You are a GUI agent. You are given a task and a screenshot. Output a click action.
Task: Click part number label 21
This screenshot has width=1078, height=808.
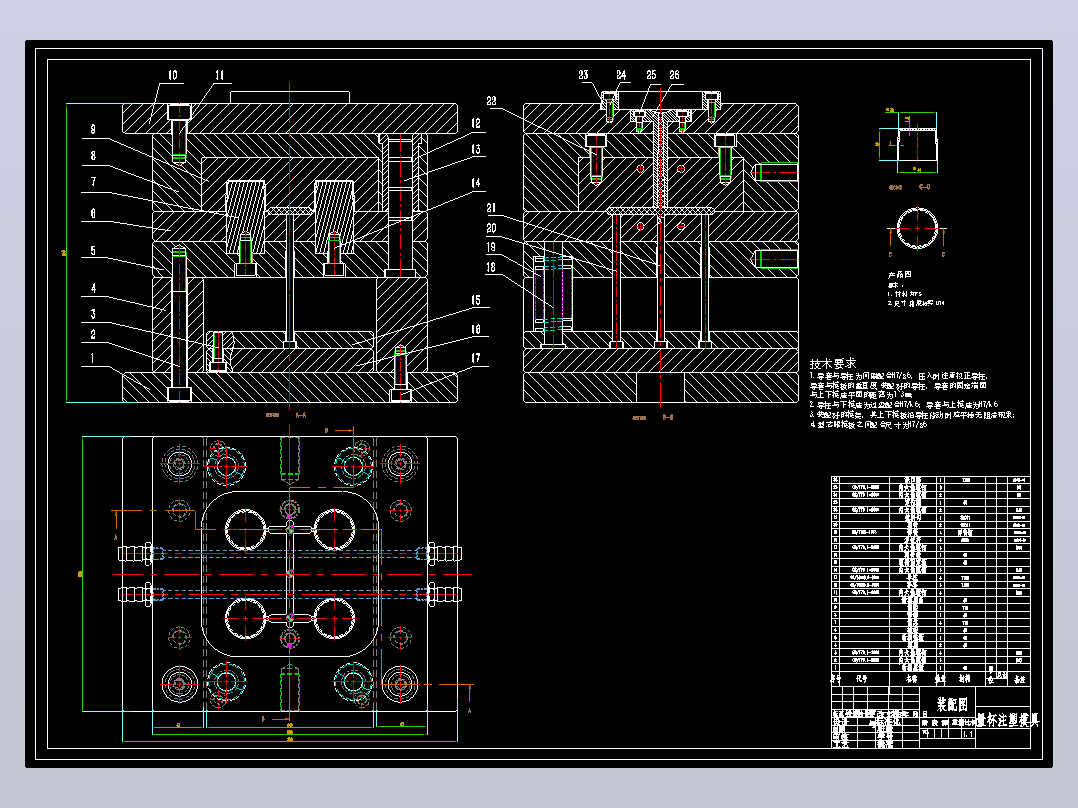tap(491, 208)
